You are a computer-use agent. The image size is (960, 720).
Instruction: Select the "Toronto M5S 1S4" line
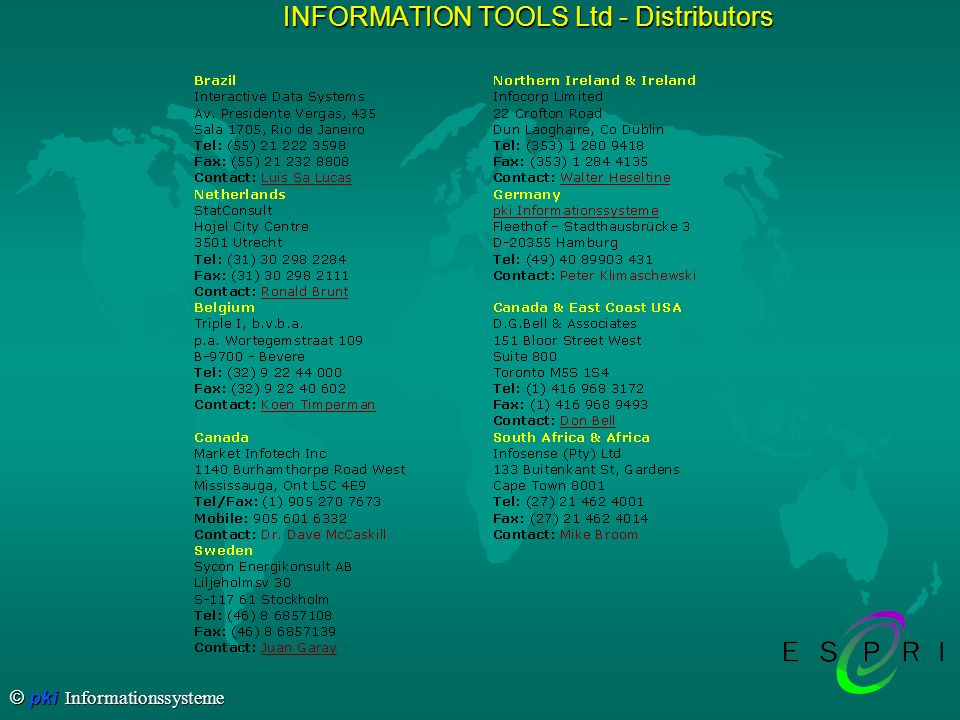point(551,373)
